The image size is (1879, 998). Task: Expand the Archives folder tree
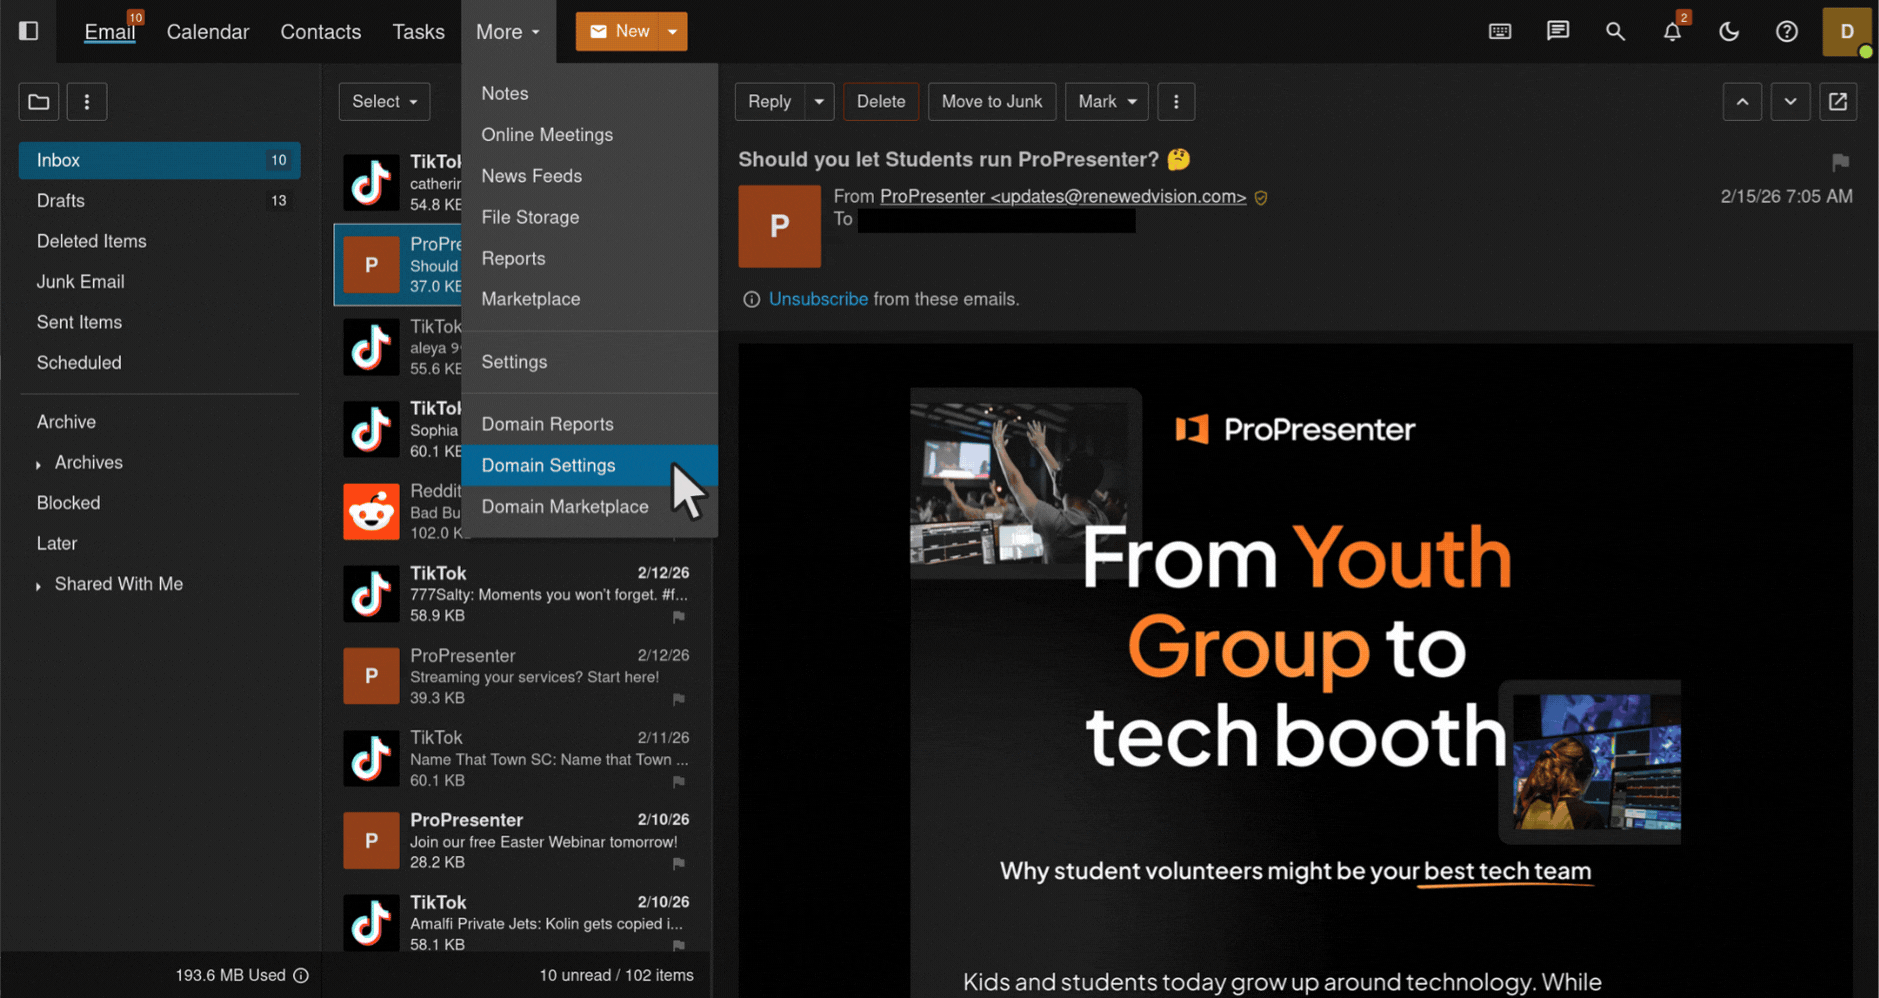(x=38, y=464)
